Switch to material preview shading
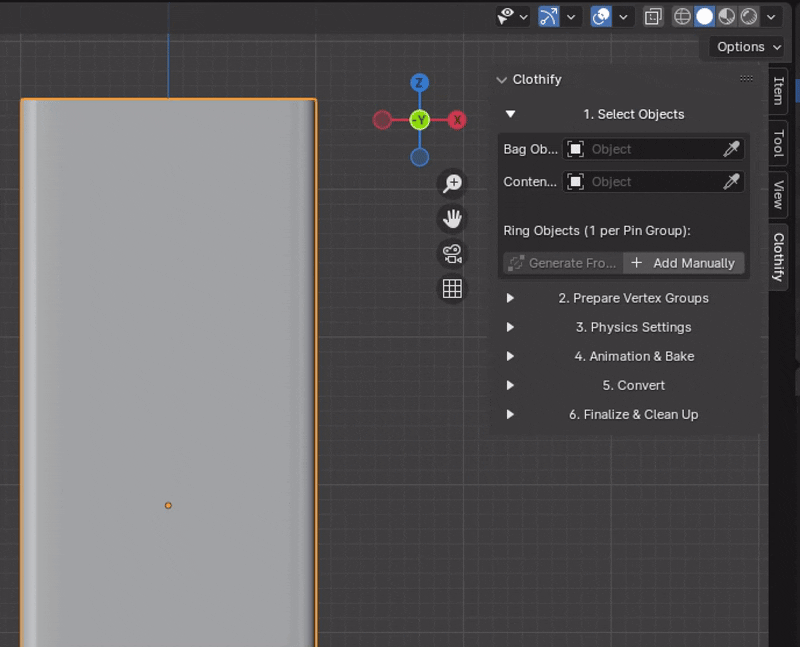 pyautogui.click(x=727, y=17)
